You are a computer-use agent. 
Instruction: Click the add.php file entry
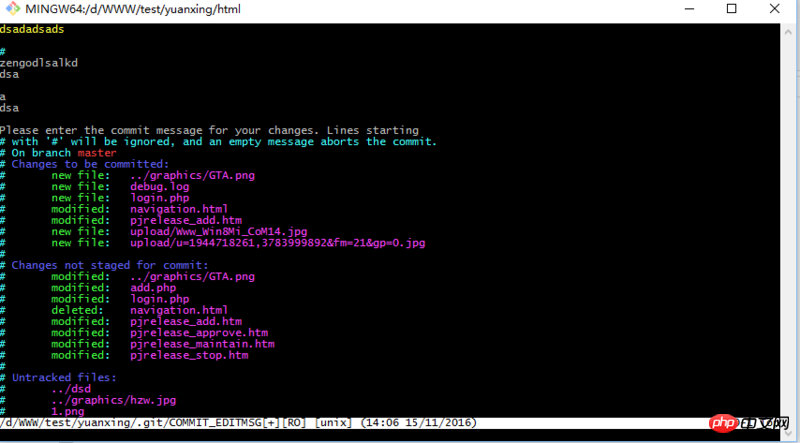coord(153,288)
